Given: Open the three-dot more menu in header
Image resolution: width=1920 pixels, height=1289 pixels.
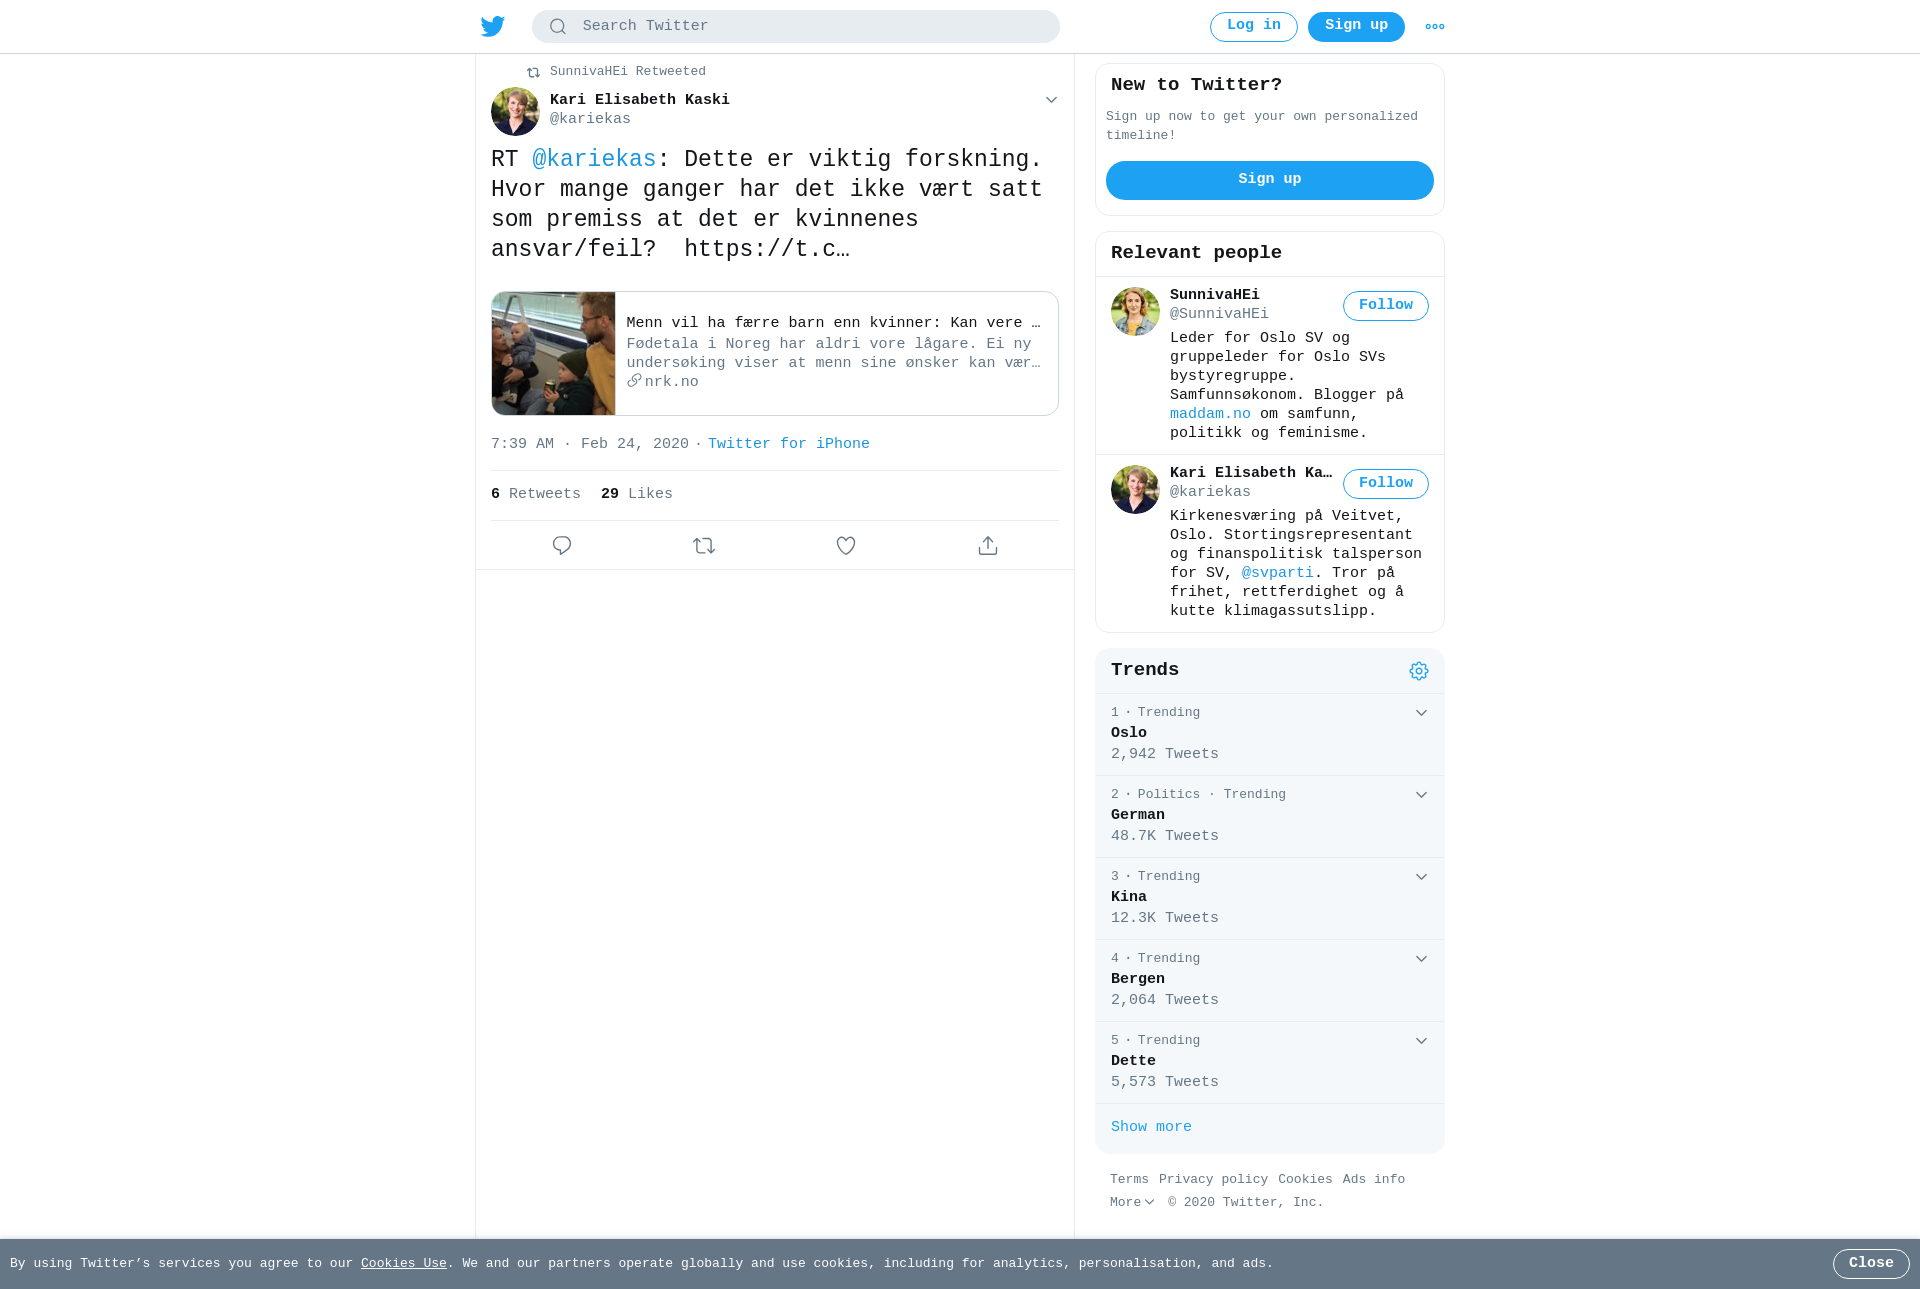Looking at the screenshot, I should (x=1434, y=27).
